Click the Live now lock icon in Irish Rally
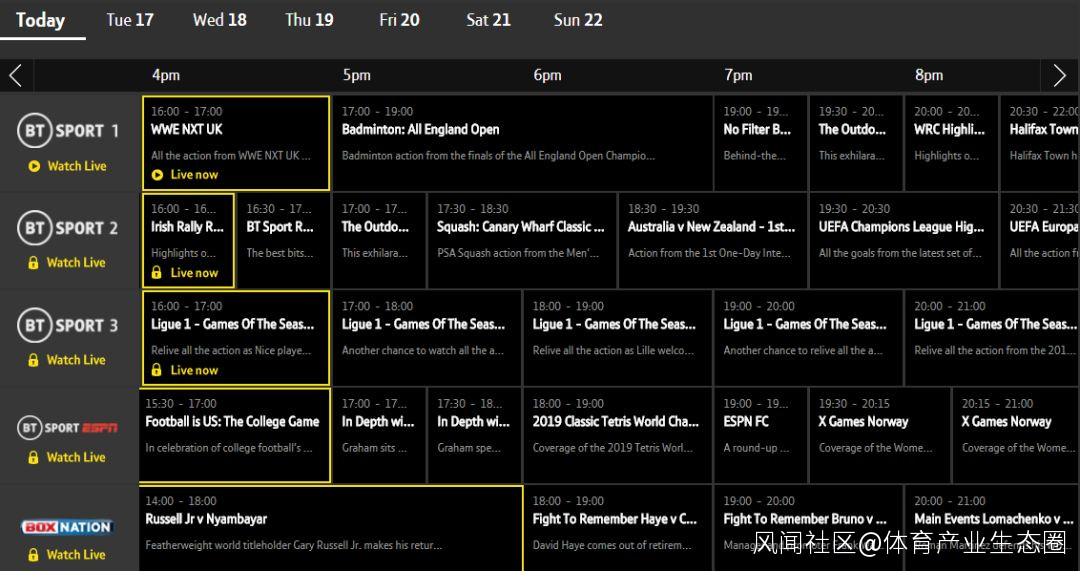Screen dimensions: 1080x571 (x=156, y=273)
